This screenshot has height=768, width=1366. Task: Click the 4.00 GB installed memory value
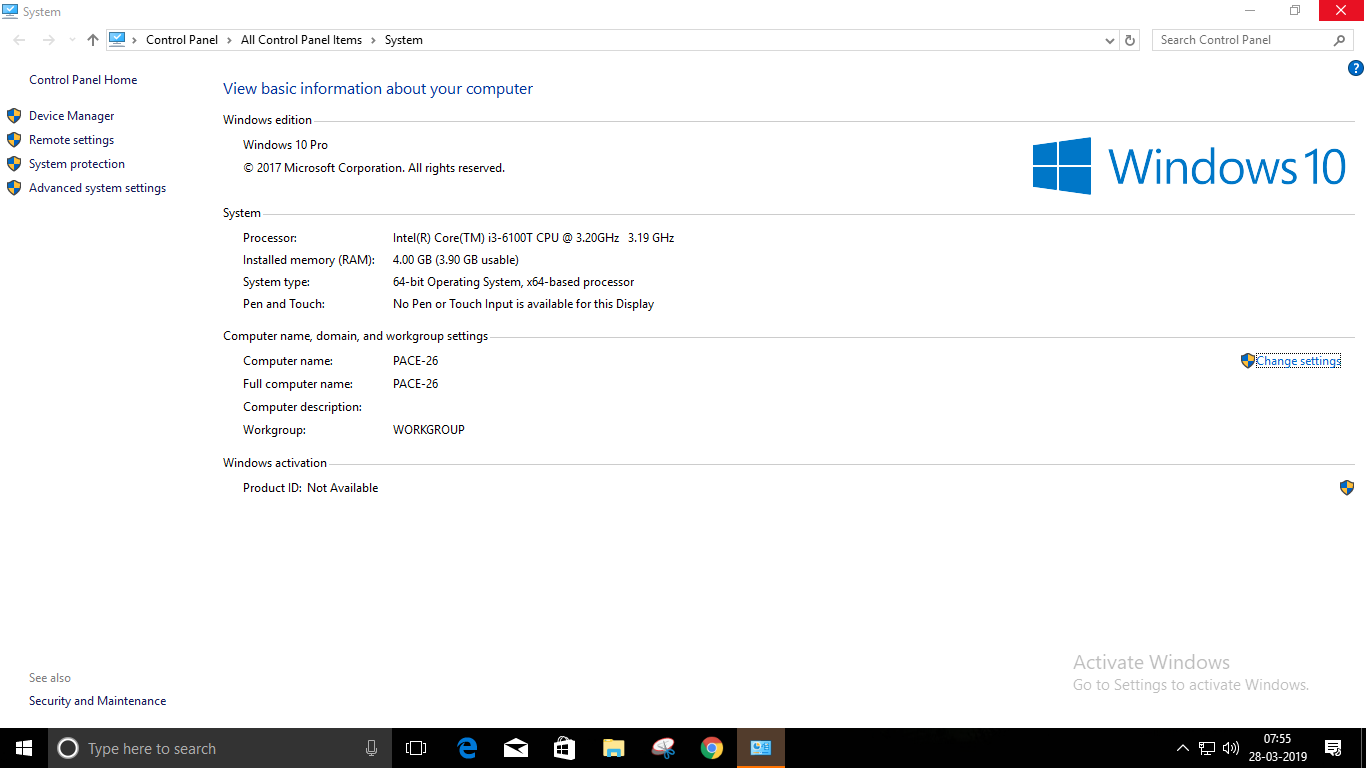coord(456,260)
